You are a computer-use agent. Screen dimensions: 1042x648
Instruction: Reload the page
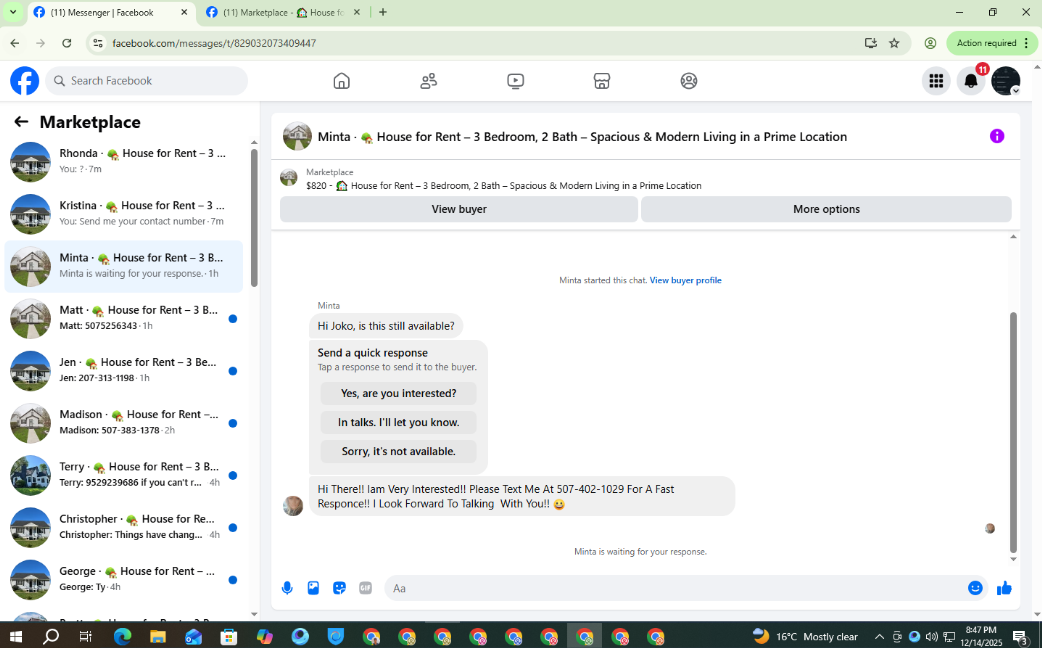click(x=66, y=43)
